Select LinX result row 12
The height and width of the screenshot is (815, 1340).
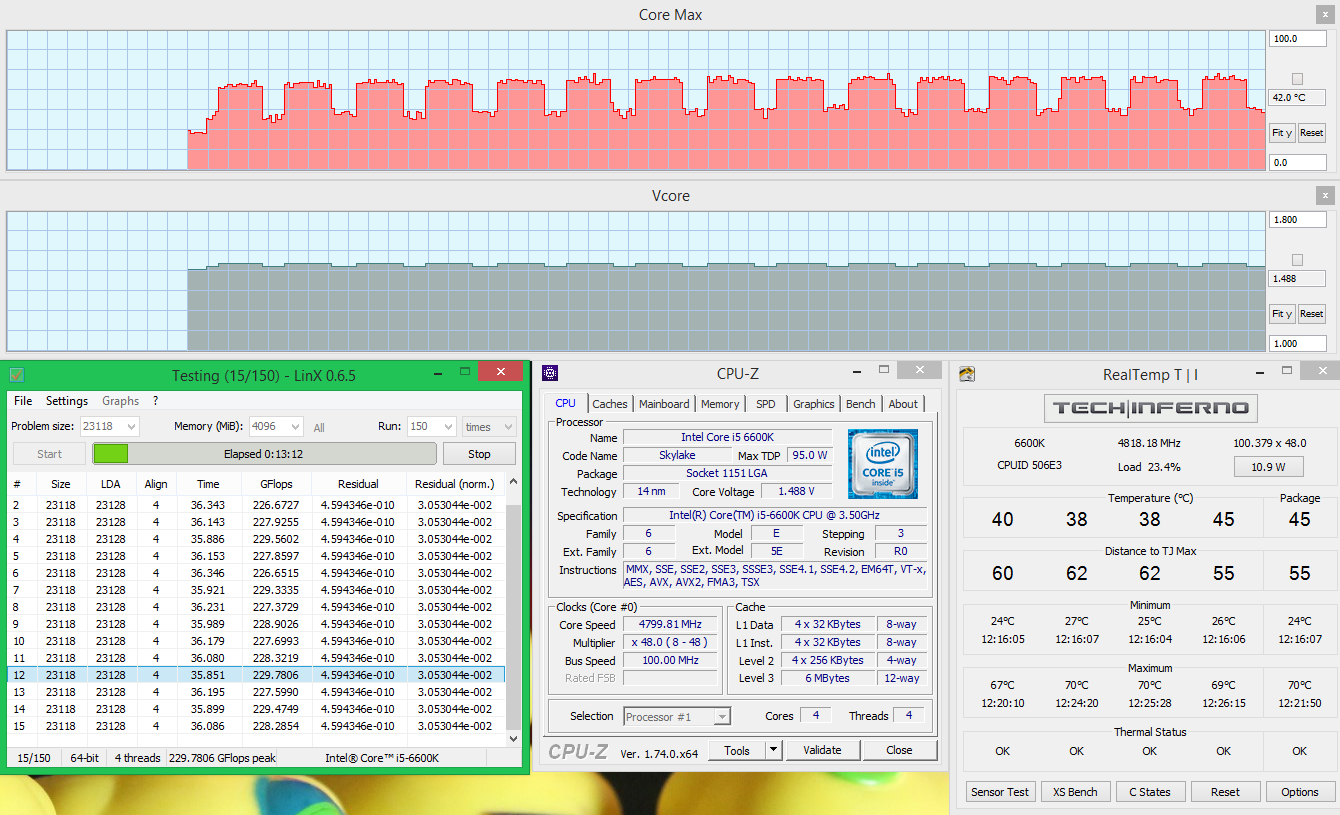tap(257, 675)
